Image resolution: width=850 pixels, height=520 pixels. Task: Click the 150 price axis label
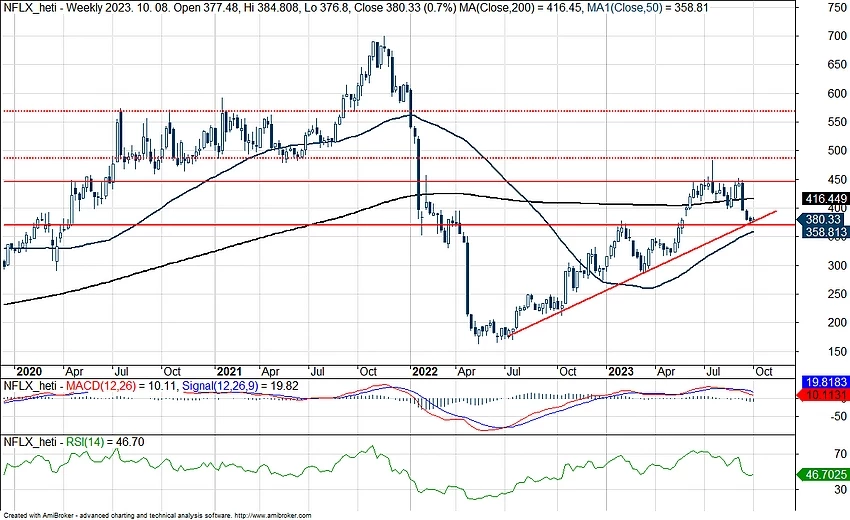(838, 351)
